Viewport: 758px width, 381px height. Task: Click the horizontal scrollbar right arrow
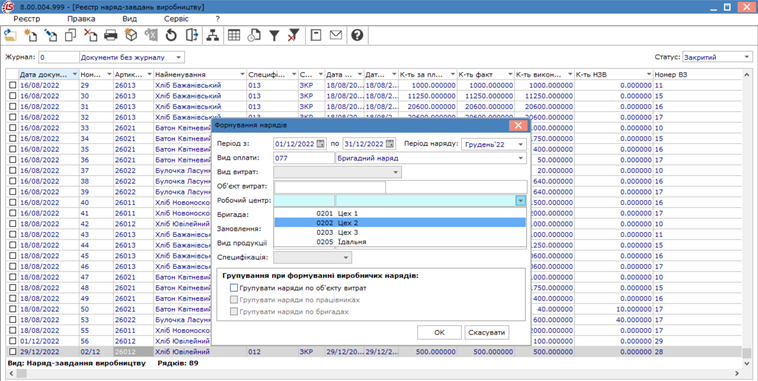[x=737, y=373]
